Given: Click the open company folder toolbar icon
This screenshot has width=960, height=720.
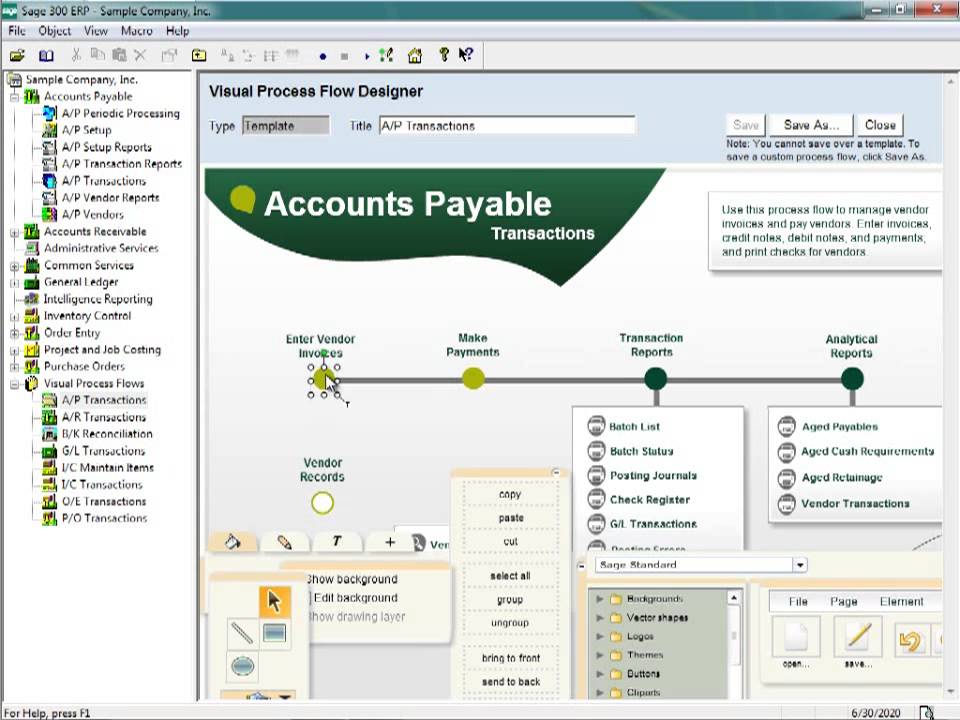Looking at the screenshot, I should click(17, 56).
